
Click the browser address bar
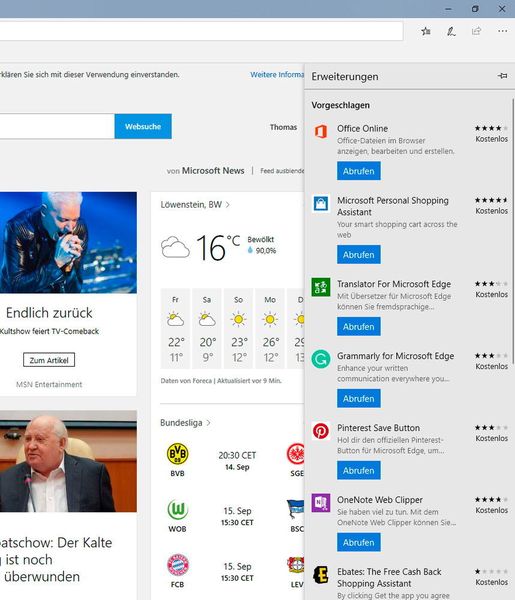point(201,31)
